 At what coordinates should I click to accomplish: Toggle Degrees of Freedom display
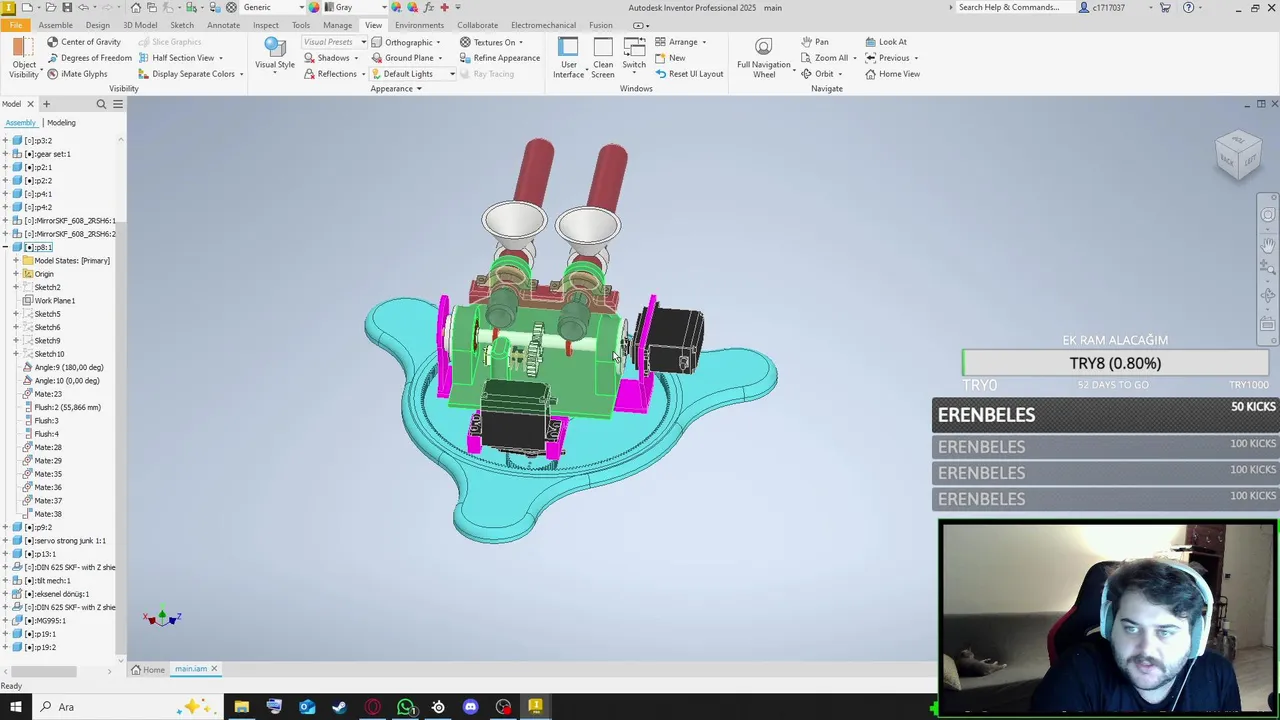coord(88,58)
